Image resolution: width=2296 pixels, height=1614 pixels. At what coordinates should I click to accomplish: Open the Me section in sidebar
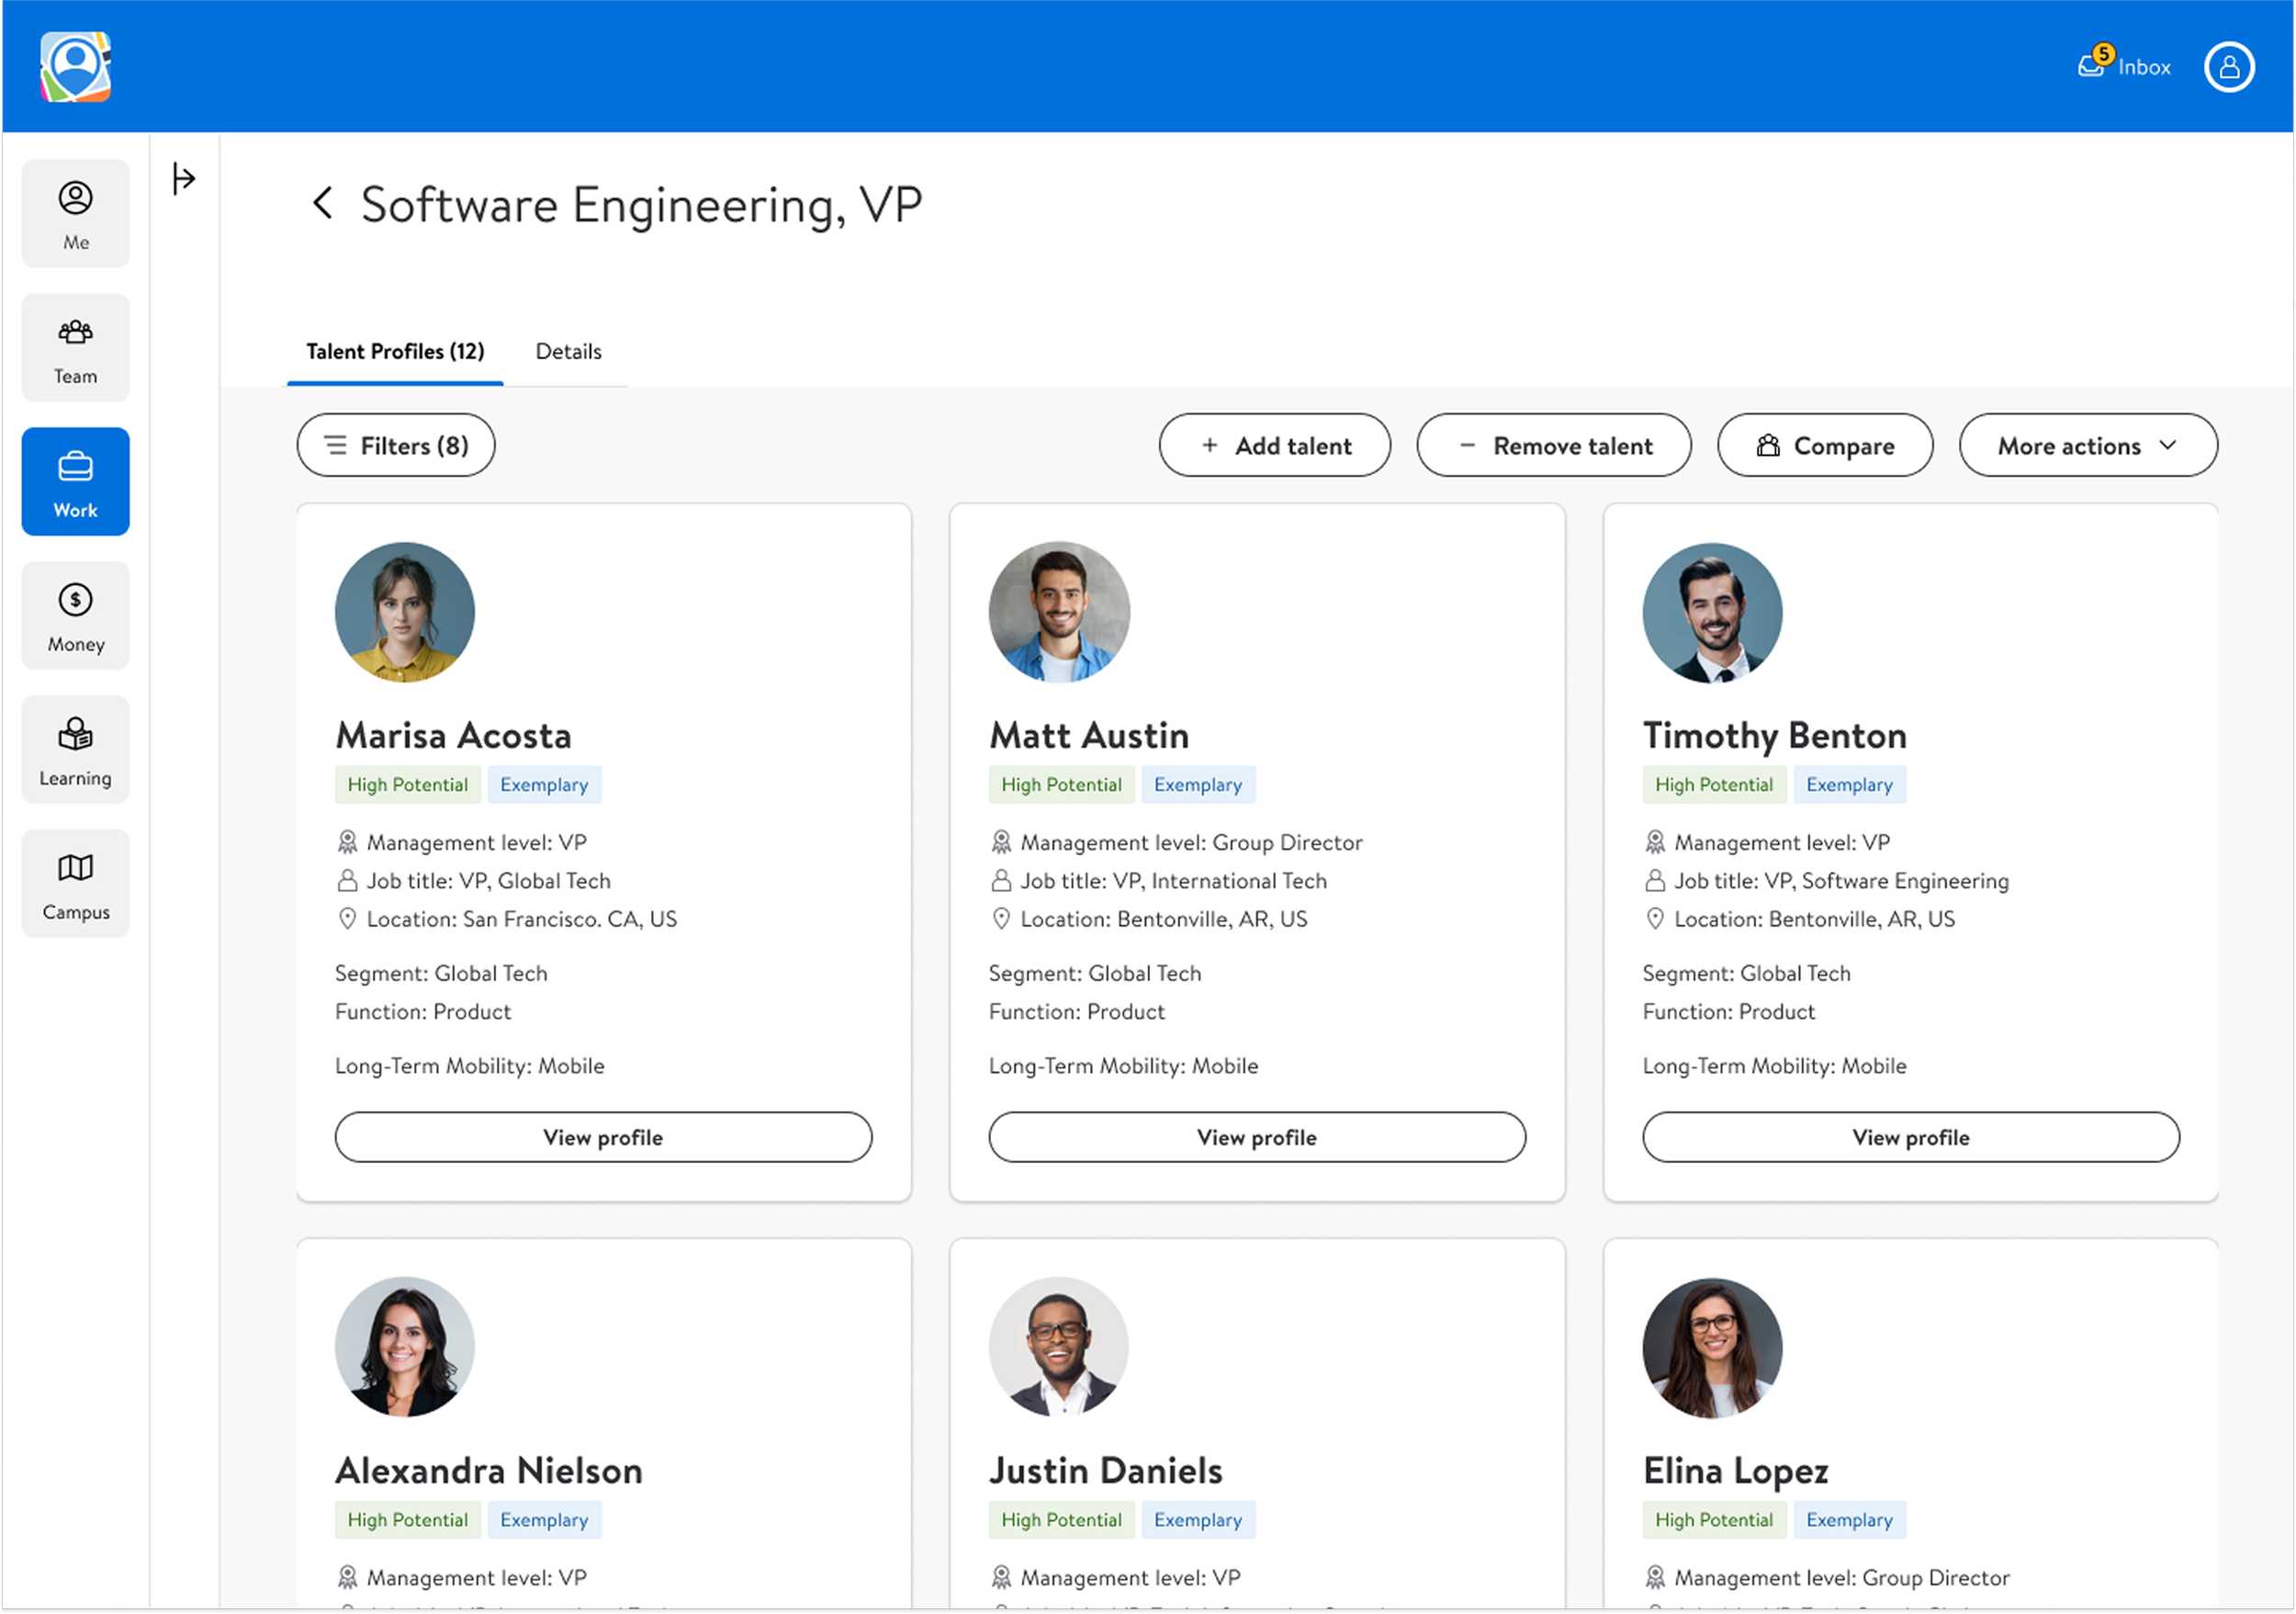75,214
